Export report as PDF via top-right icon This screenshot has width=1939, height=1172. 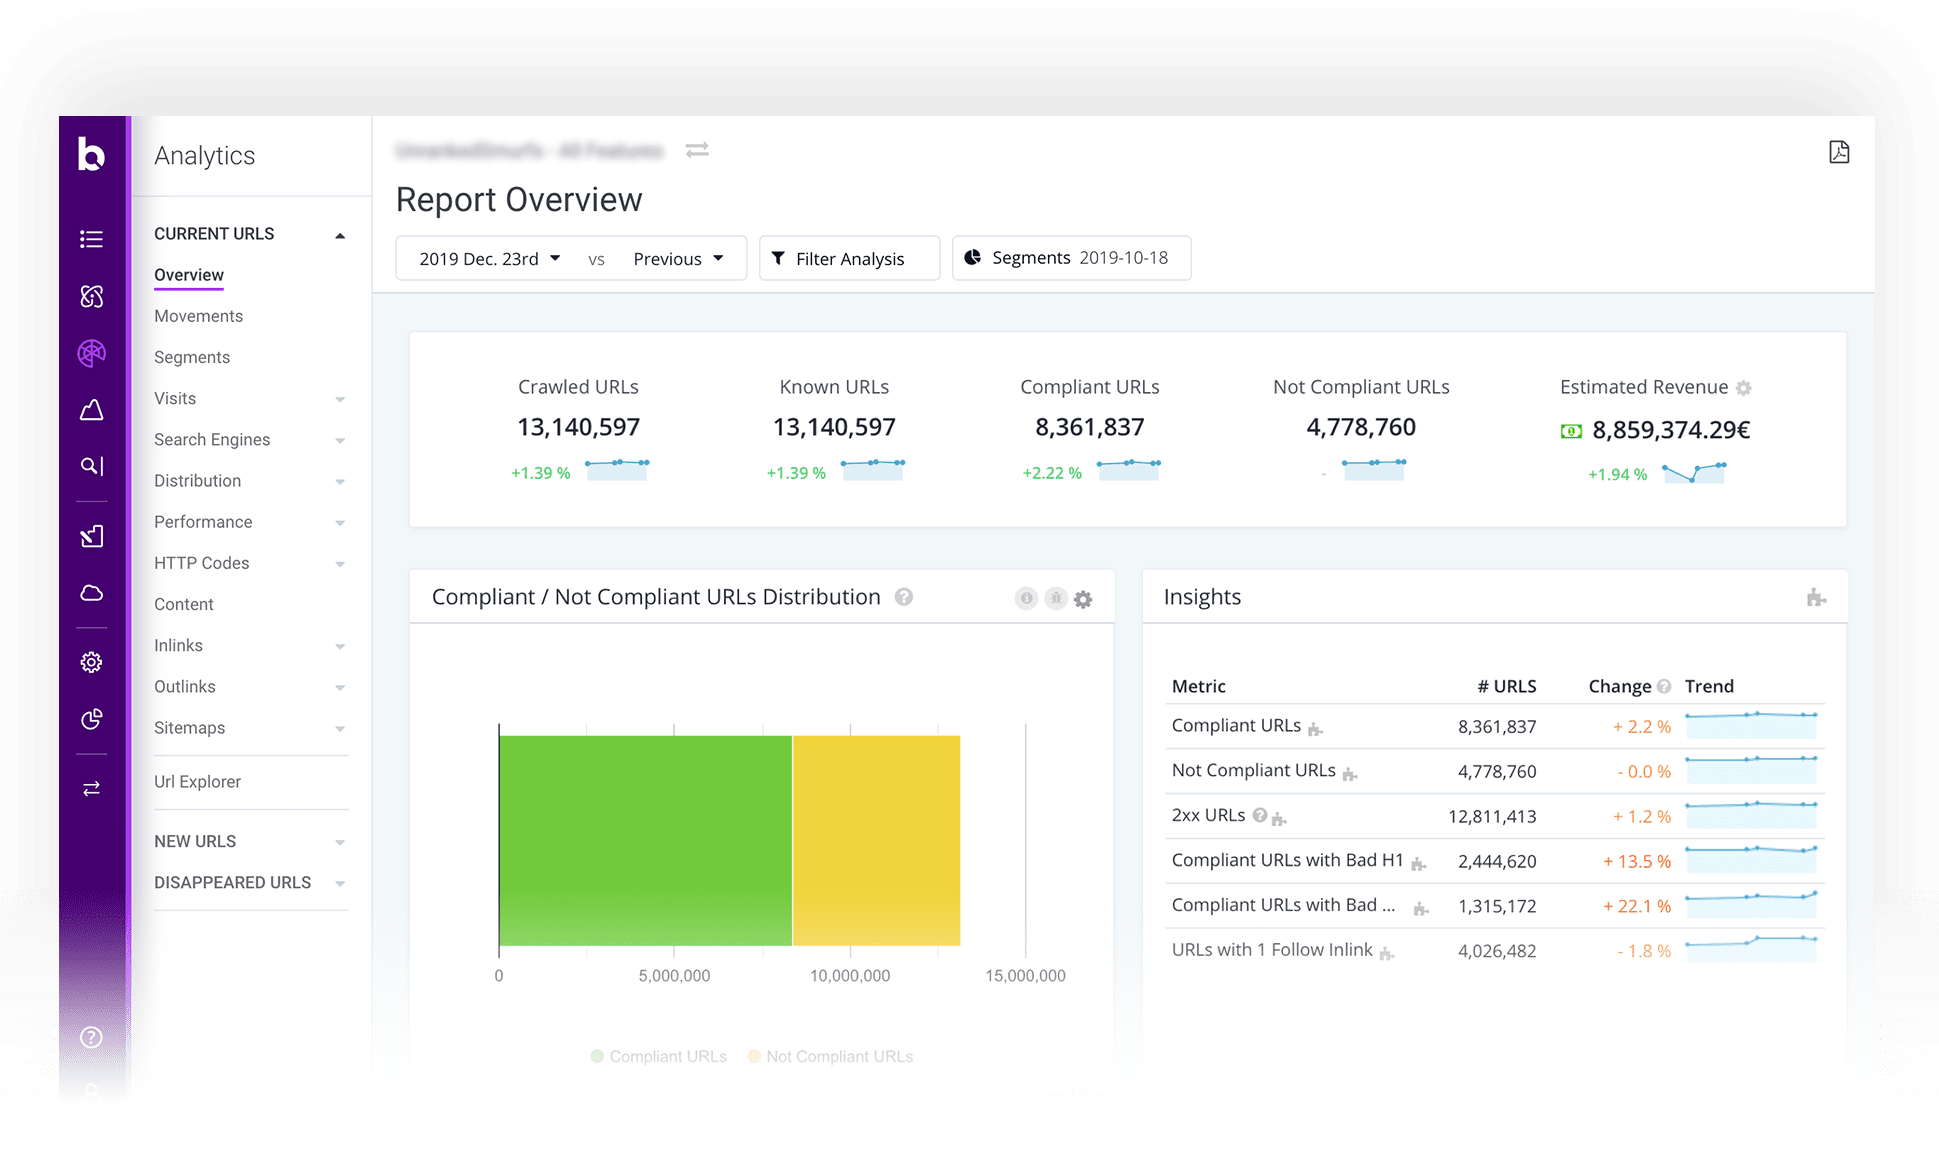click(1839, 151)
